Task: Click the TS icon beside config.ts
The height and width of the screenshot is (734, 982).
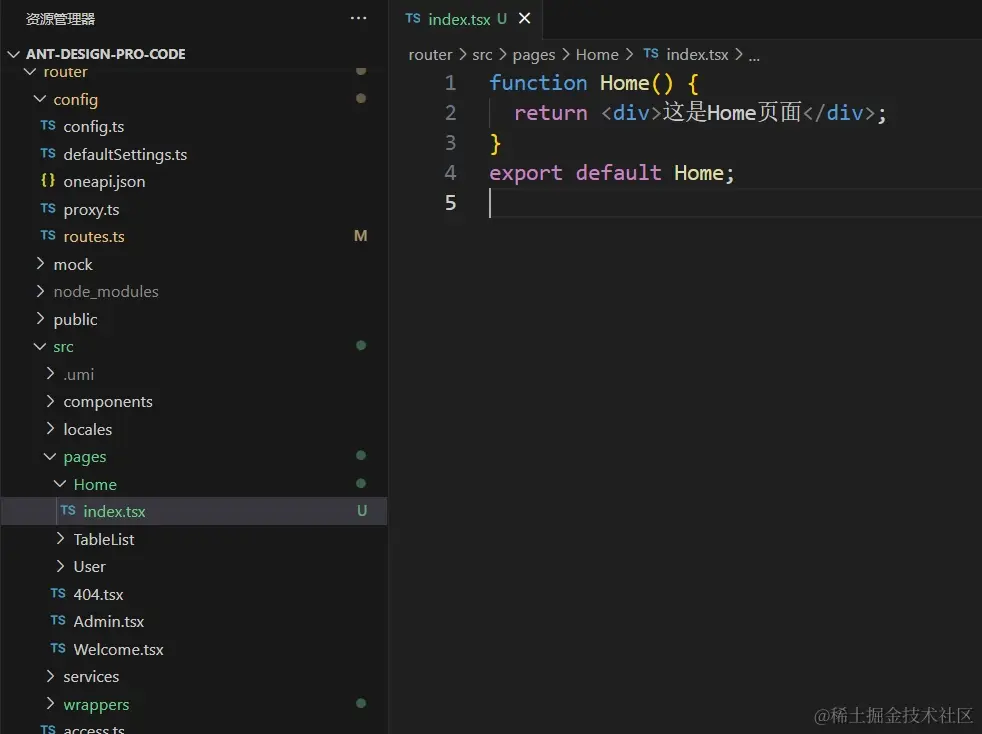Action: [48, 125]
